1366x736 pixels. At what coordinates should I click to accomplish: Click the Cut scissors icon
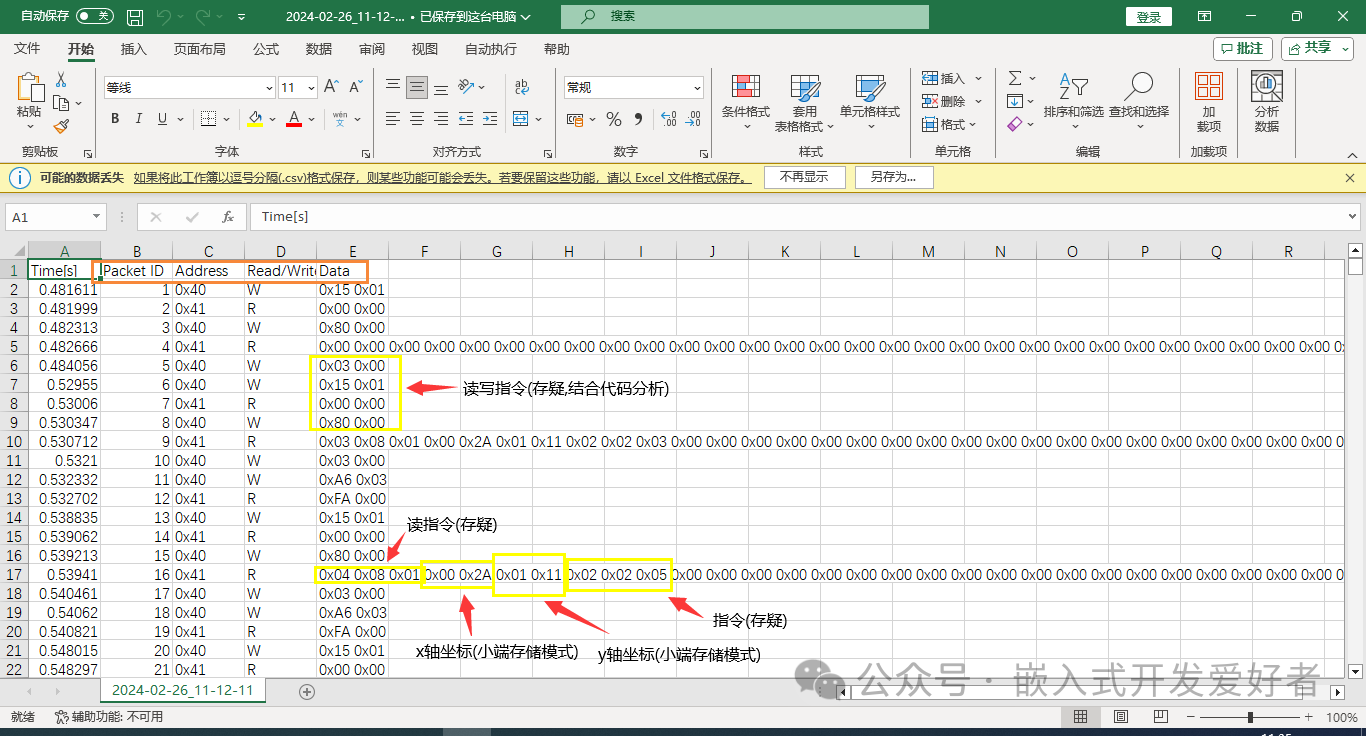(x=61, y=80)
